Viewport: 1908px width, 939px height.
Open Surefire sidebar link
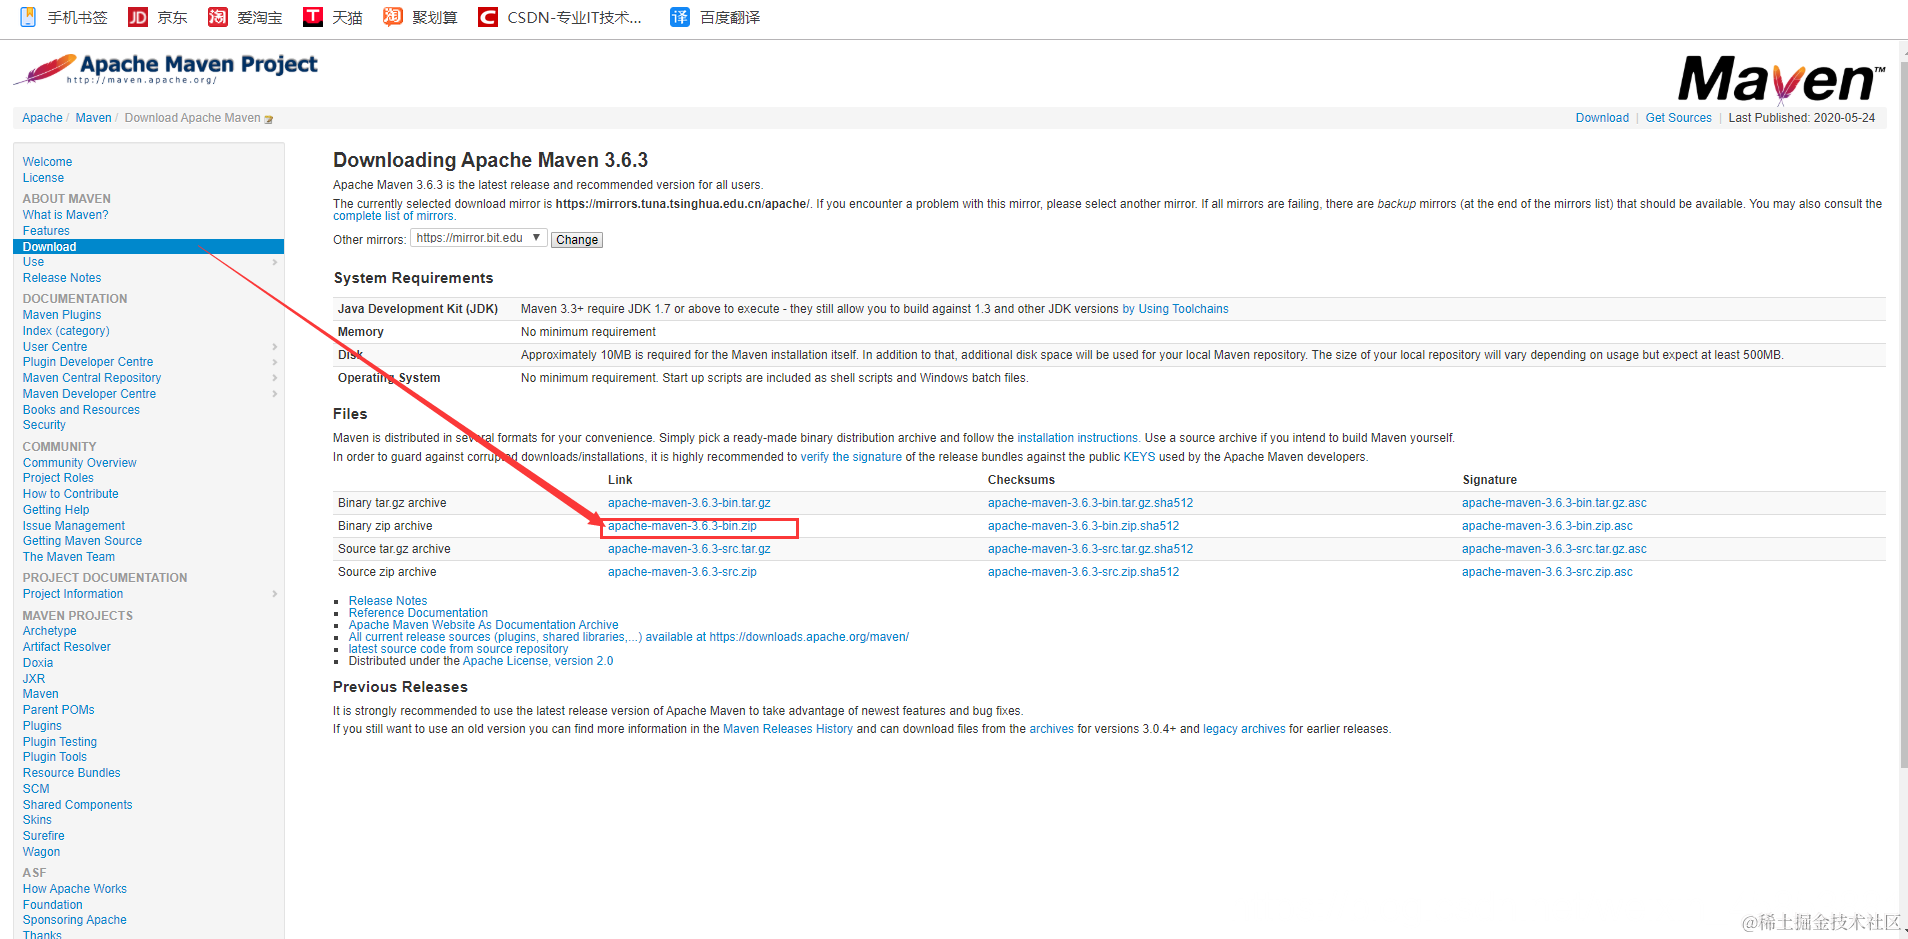click(x=44, y=836)
